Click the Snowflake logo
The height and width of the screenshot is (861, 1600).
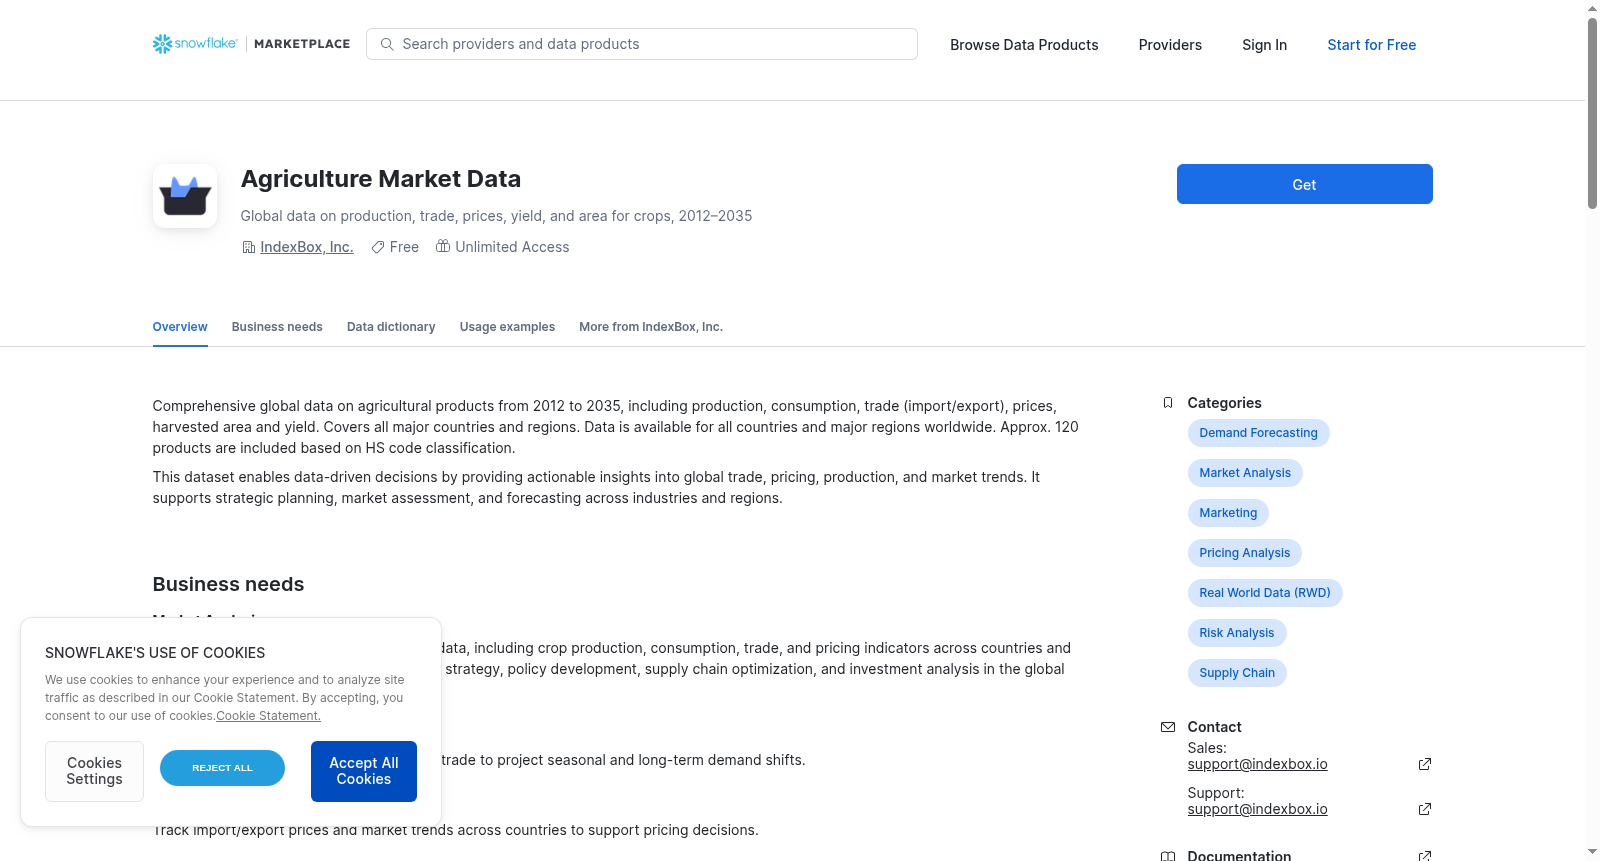[x=195, y=44]
